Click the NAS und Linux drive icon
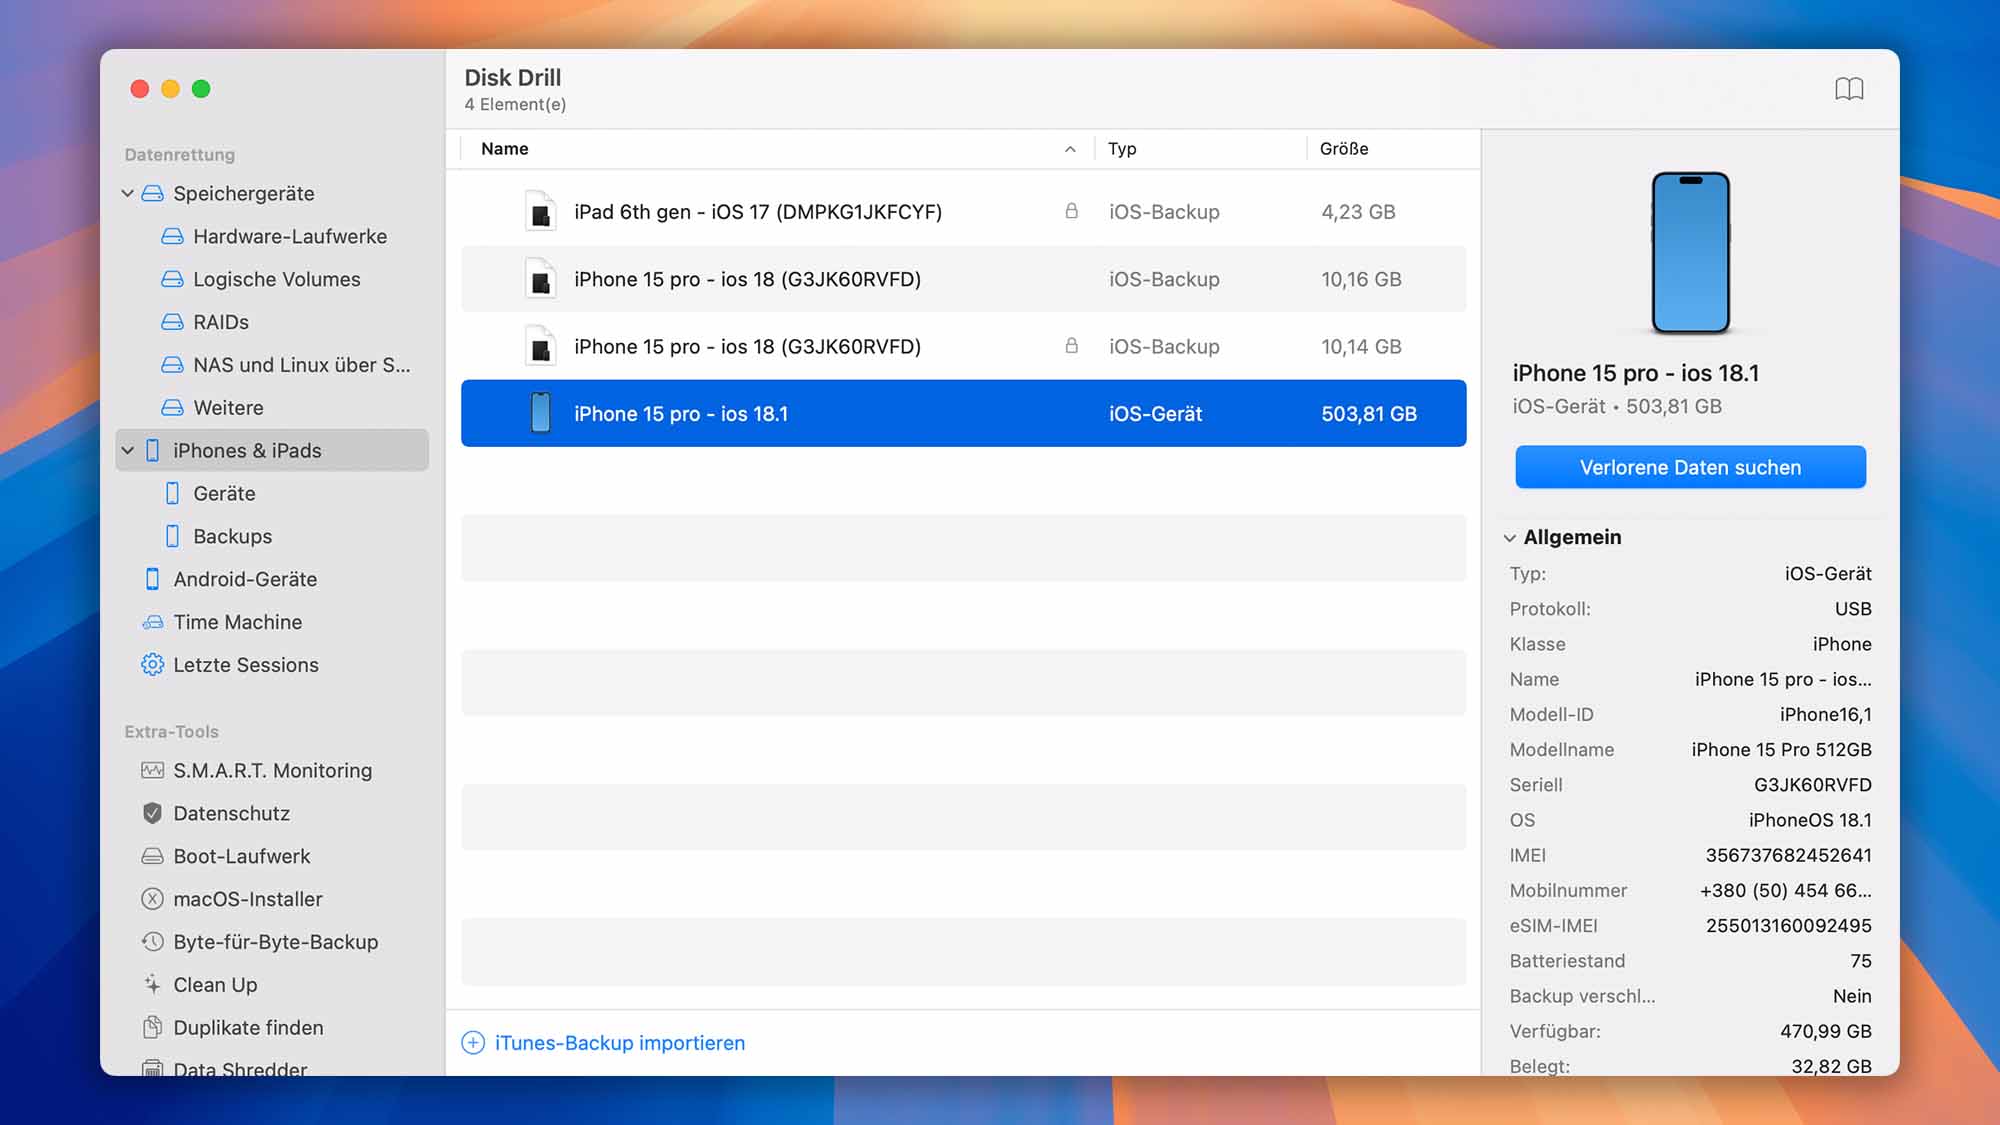This screenshot has width=2000, height=1125. [x=172, y=365]
